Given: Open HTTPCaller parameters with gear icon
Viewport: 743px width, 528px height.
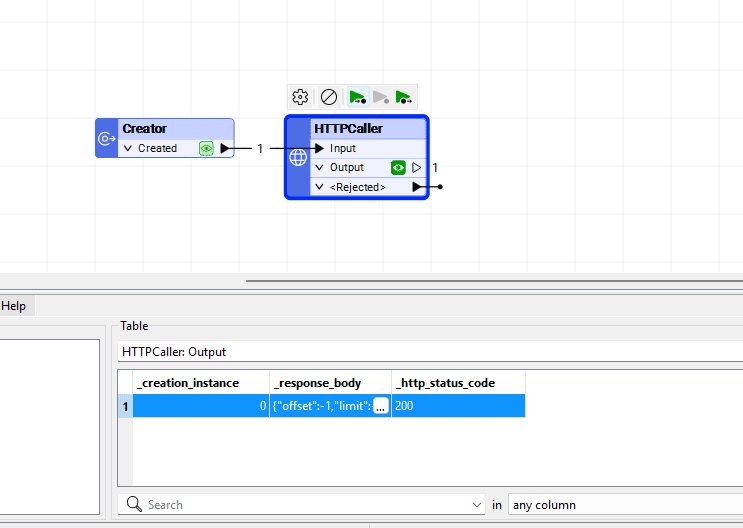Looking at the screenshot, I should point(300,97).
